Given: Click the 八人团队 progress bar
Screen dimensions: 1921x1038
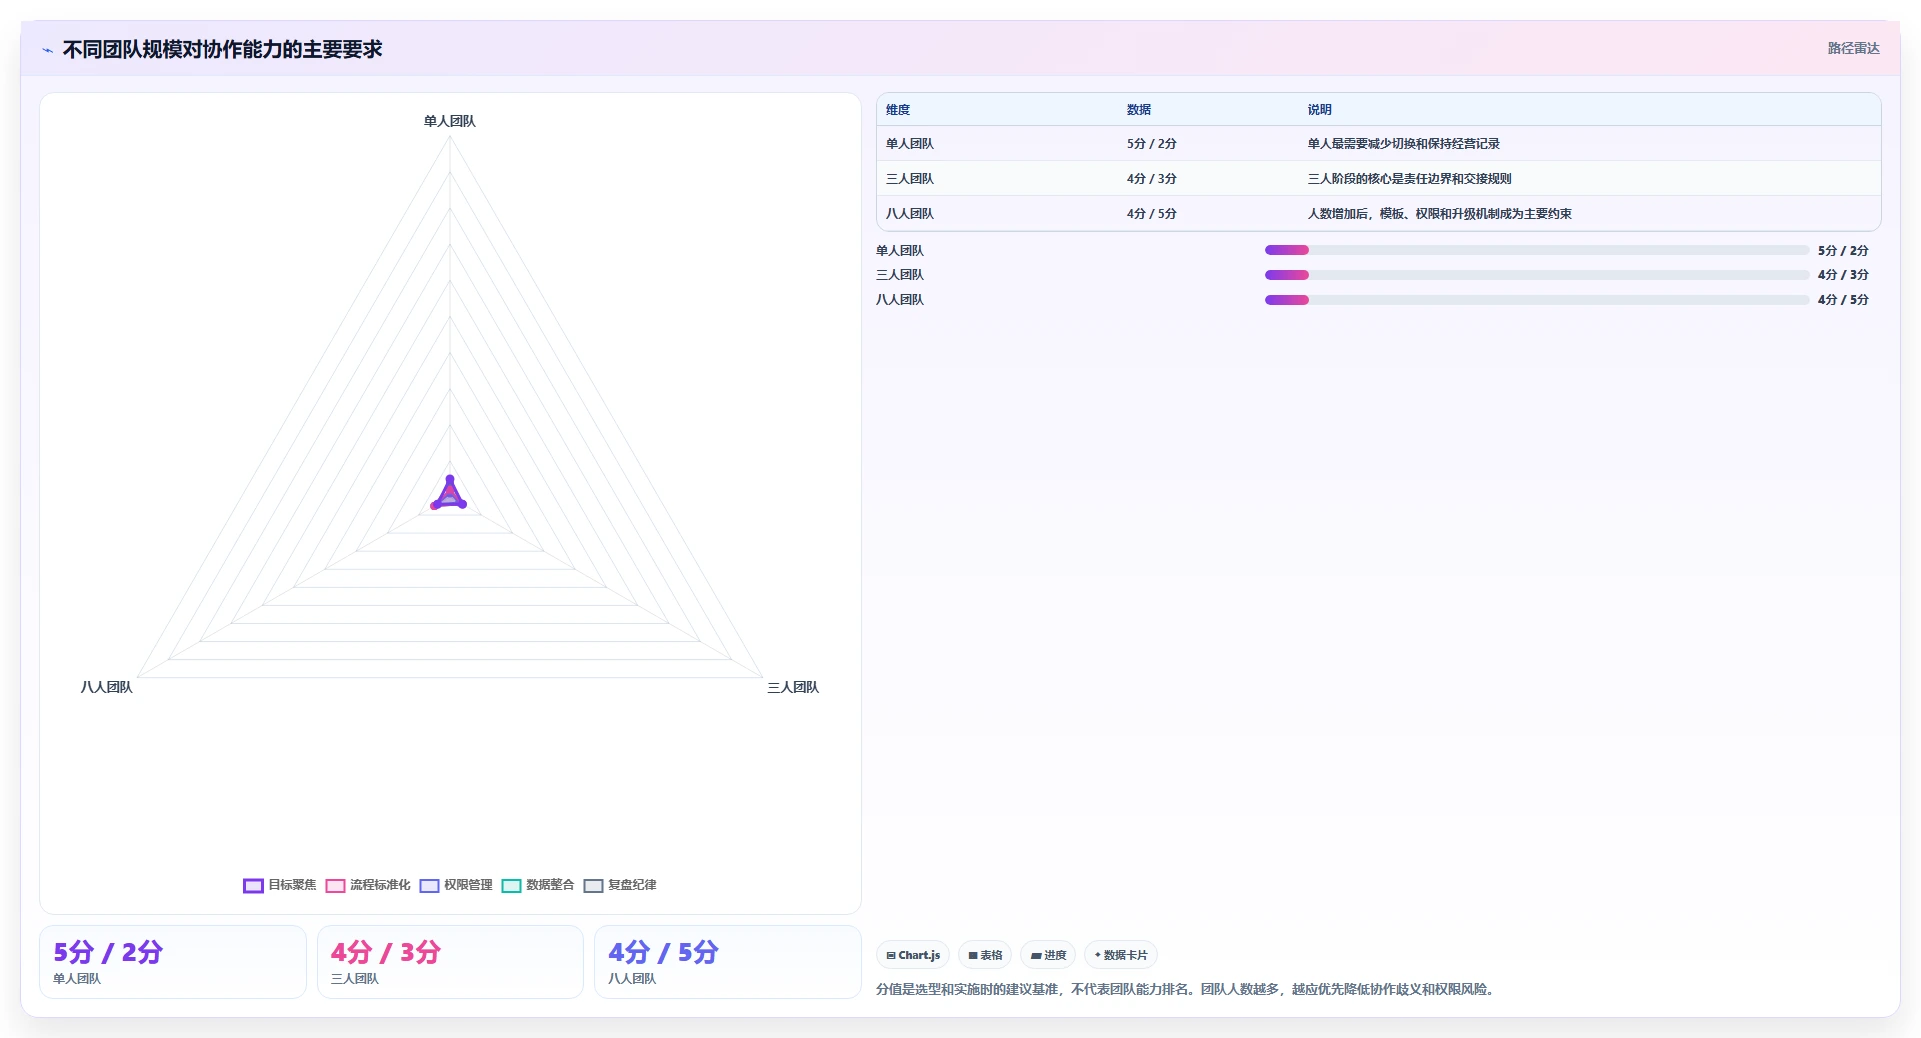Looking at the screenshot, I should tap(1537, 300).
